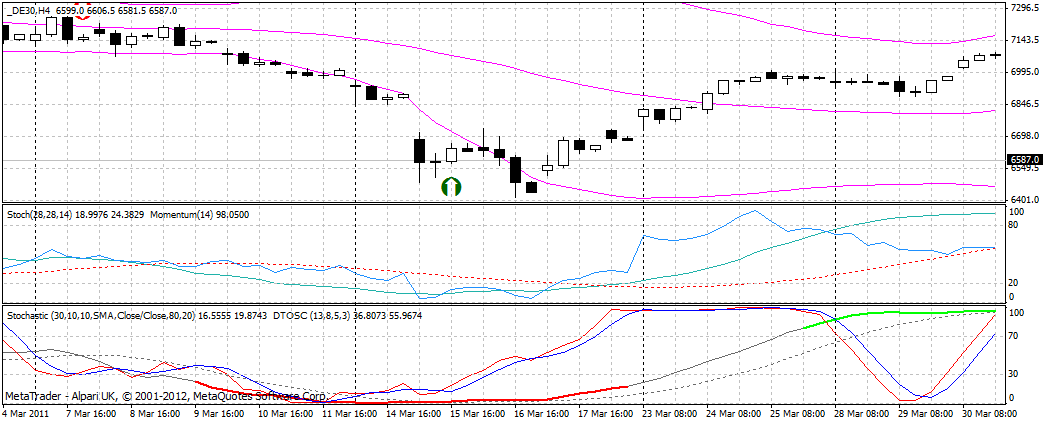Screen dimensions: 1043x421
Task: Click the 11 Mar 16:00 time label
Action: (352, 413)
